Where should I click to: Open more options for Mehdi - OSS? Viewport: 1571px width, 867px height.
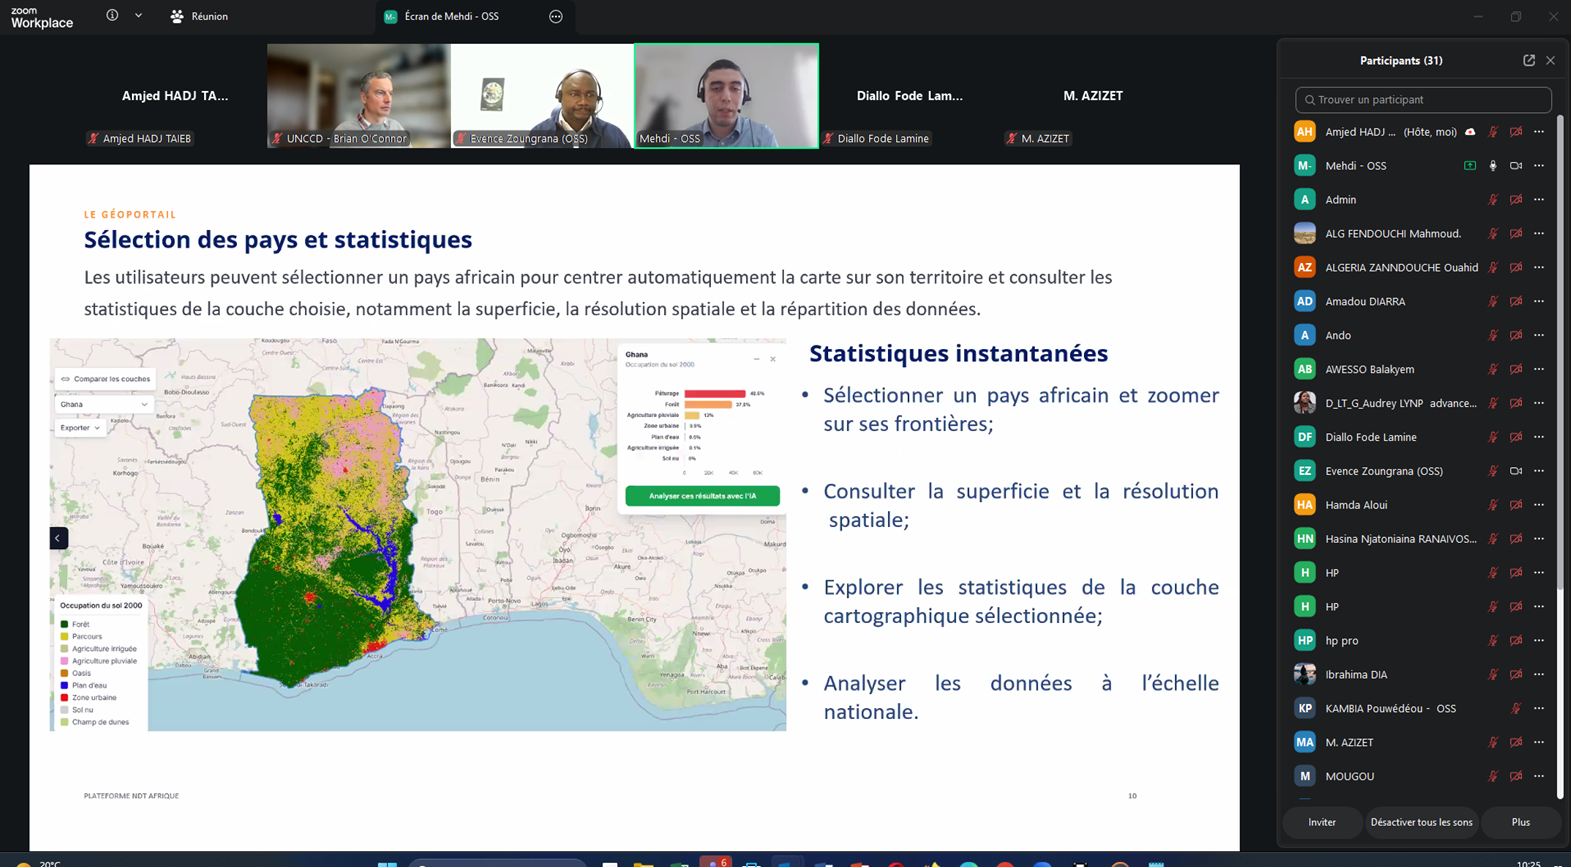[1539, 166]
